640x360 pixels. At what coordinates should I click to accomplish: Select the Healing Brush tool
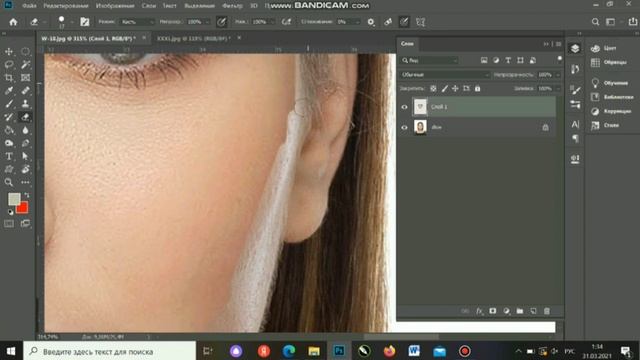pyautogui.click(x=25, y=91)
